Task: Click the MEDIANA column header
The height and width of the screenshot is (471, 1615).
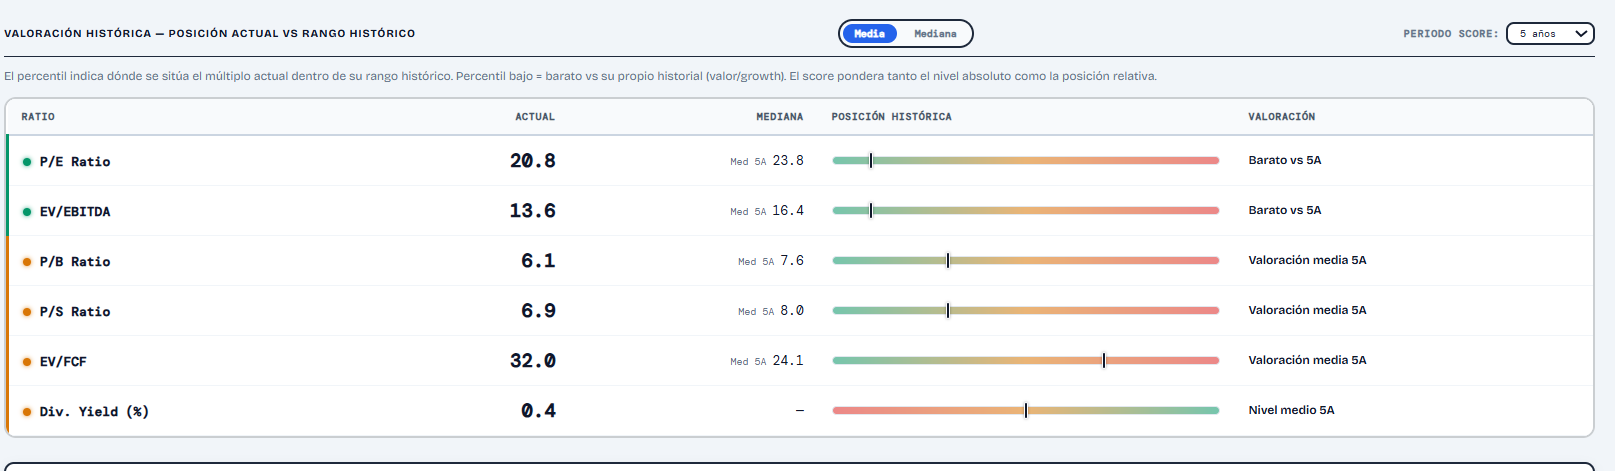Action: [780, 117]
